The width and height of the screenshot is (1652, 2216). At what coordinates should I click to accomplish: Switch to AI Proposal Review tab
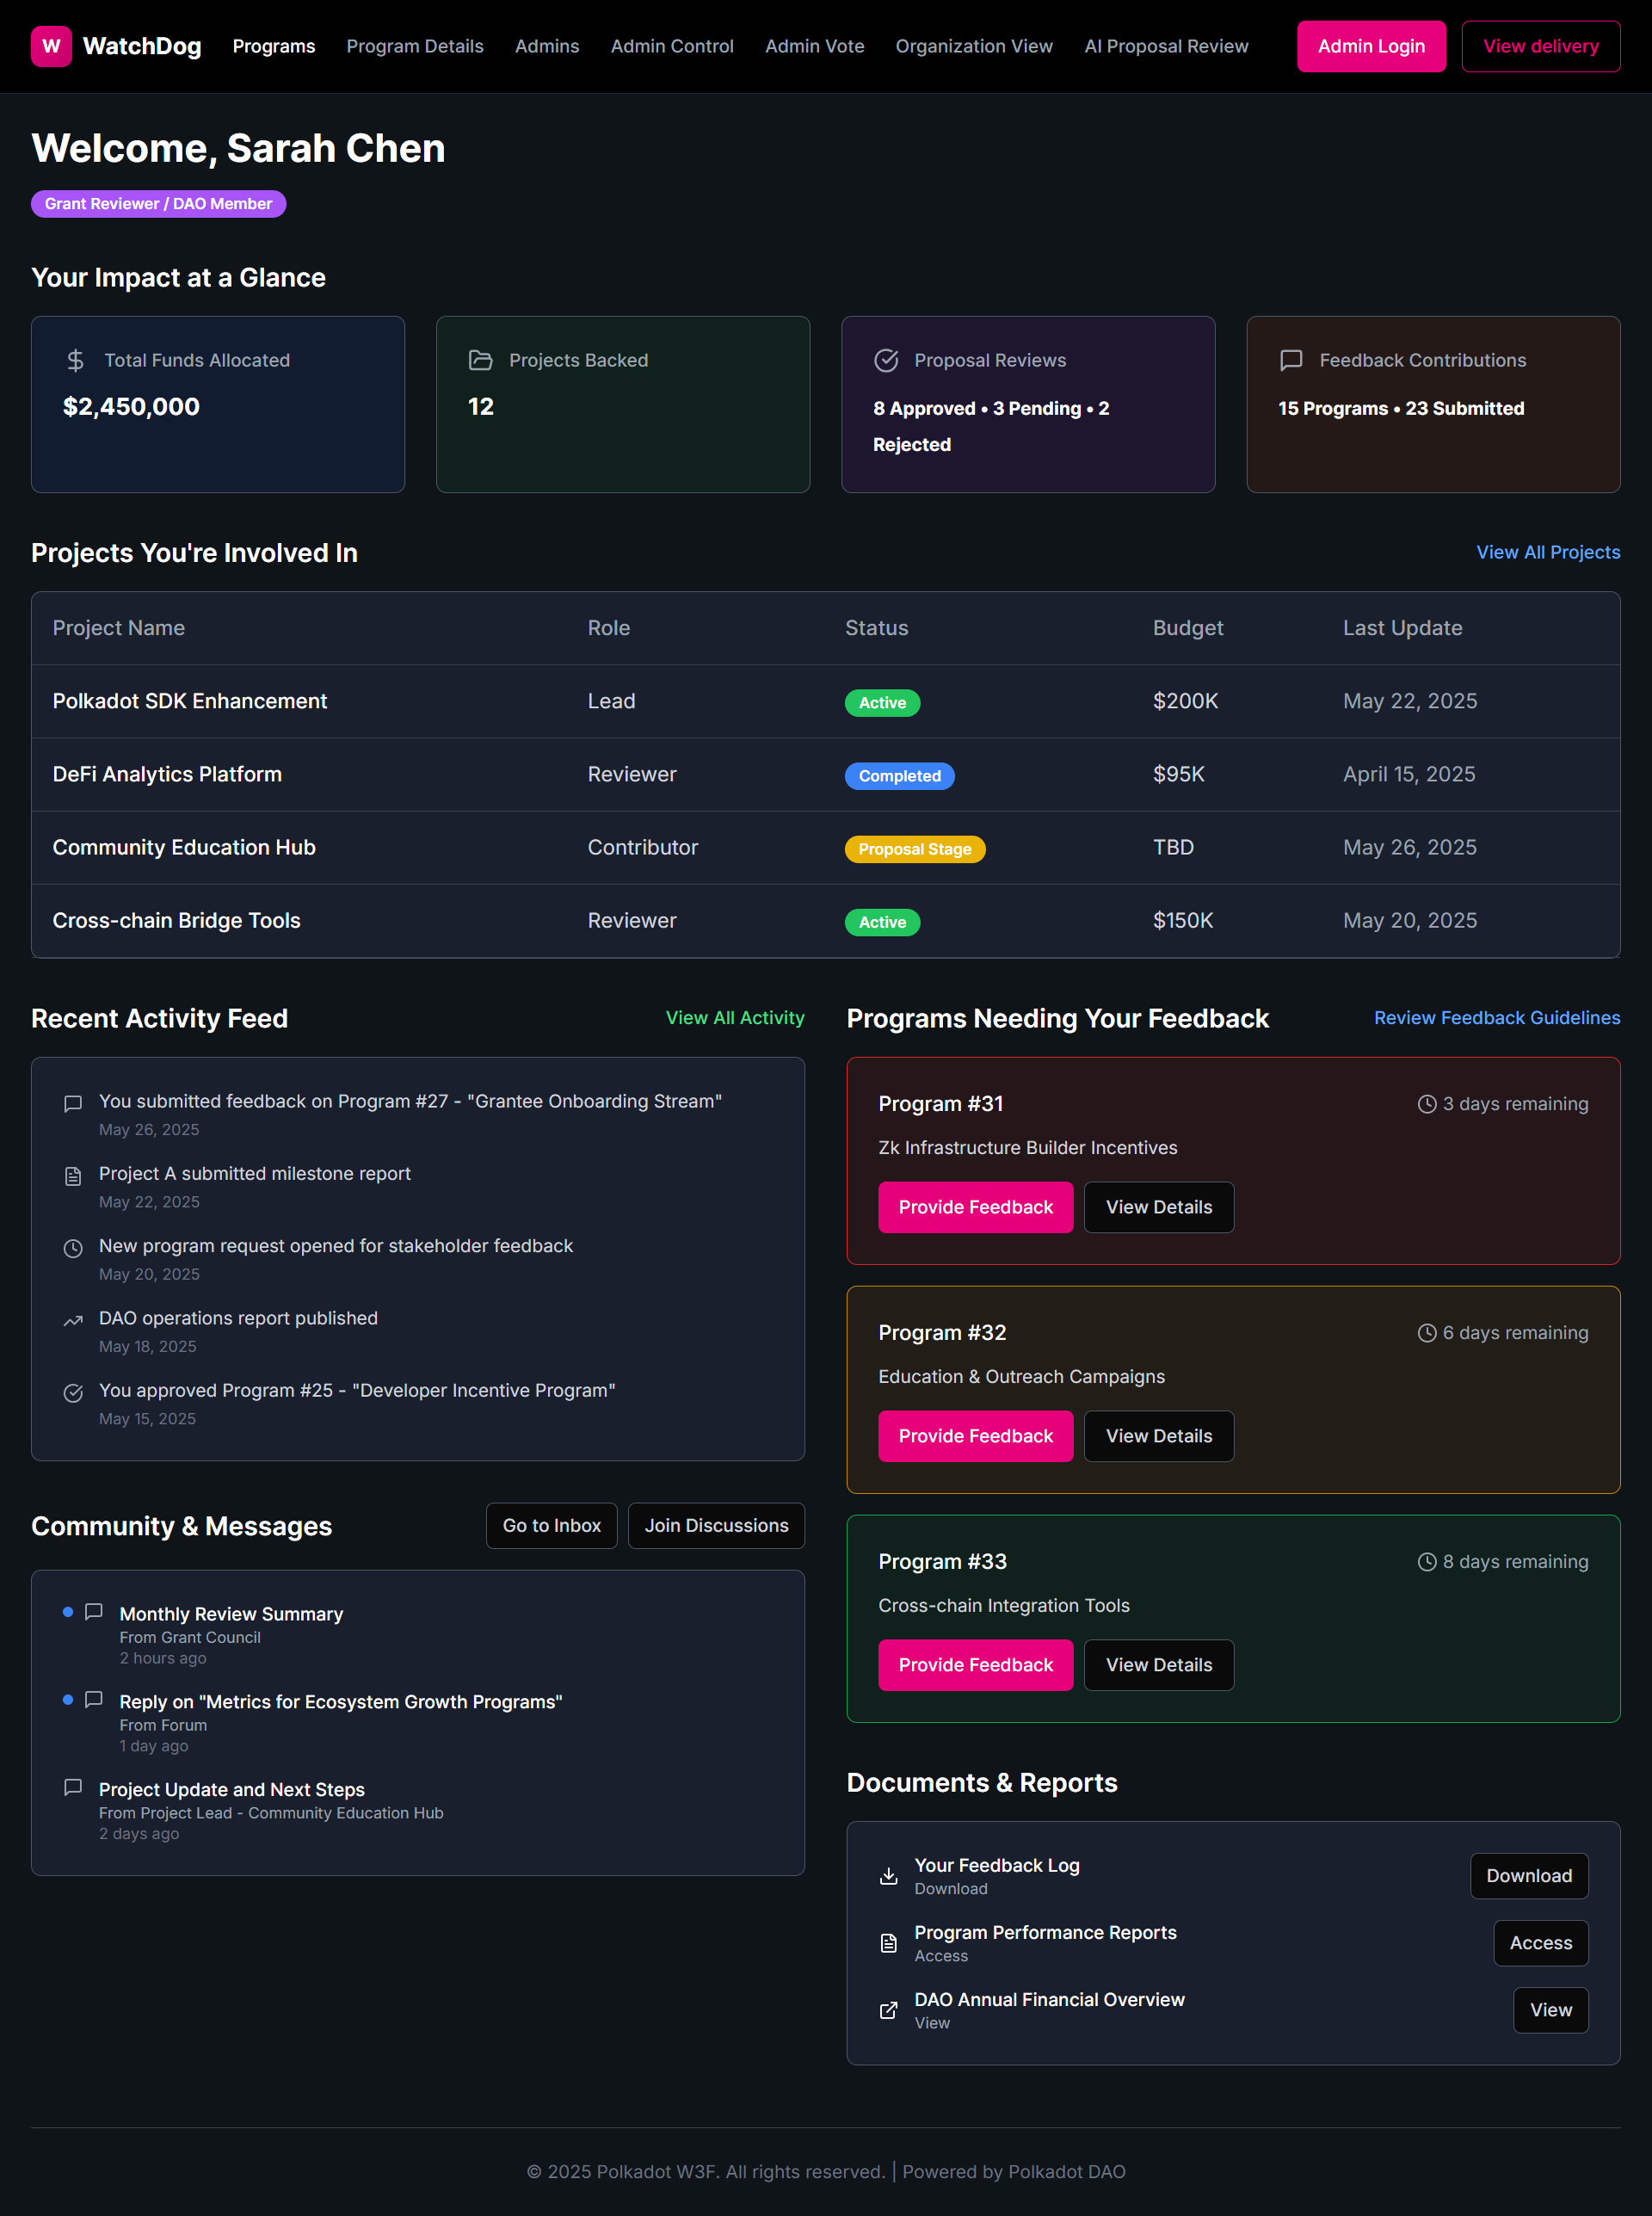click(1166, 46)
